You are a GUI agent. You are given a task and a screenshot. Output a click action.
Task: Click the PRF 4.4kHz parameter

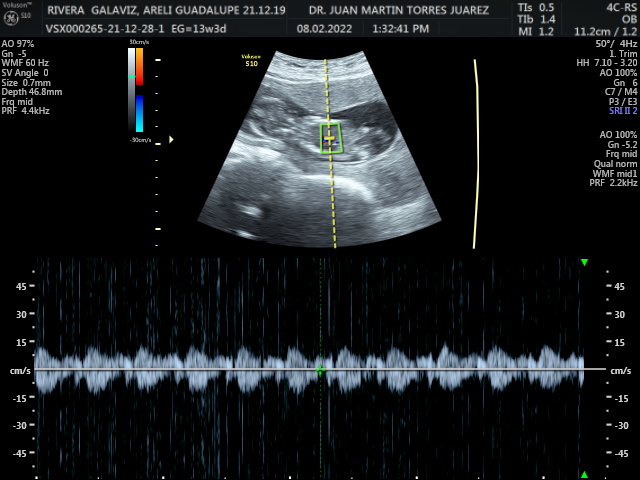[x=26, y=110]
